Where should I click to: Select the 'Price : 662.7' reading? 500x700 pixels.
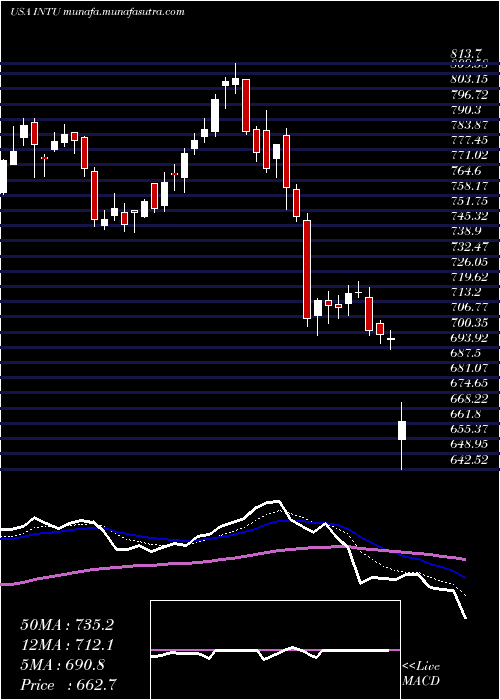pyautogui.click(x=69, y=685)
